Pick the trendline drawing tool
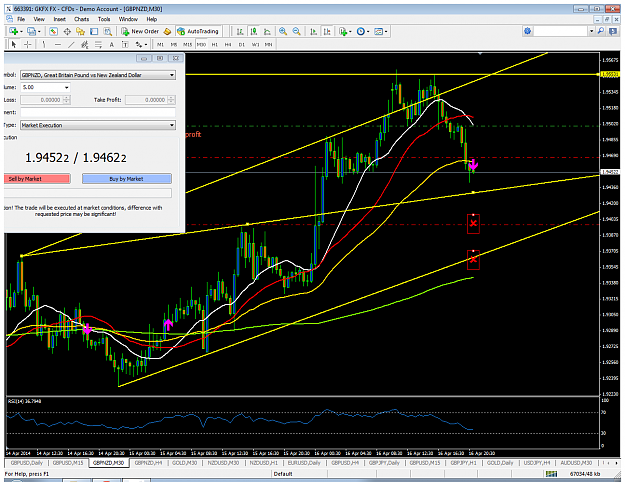This screenshot has height=482, width=625. click(x=71, y=45)
